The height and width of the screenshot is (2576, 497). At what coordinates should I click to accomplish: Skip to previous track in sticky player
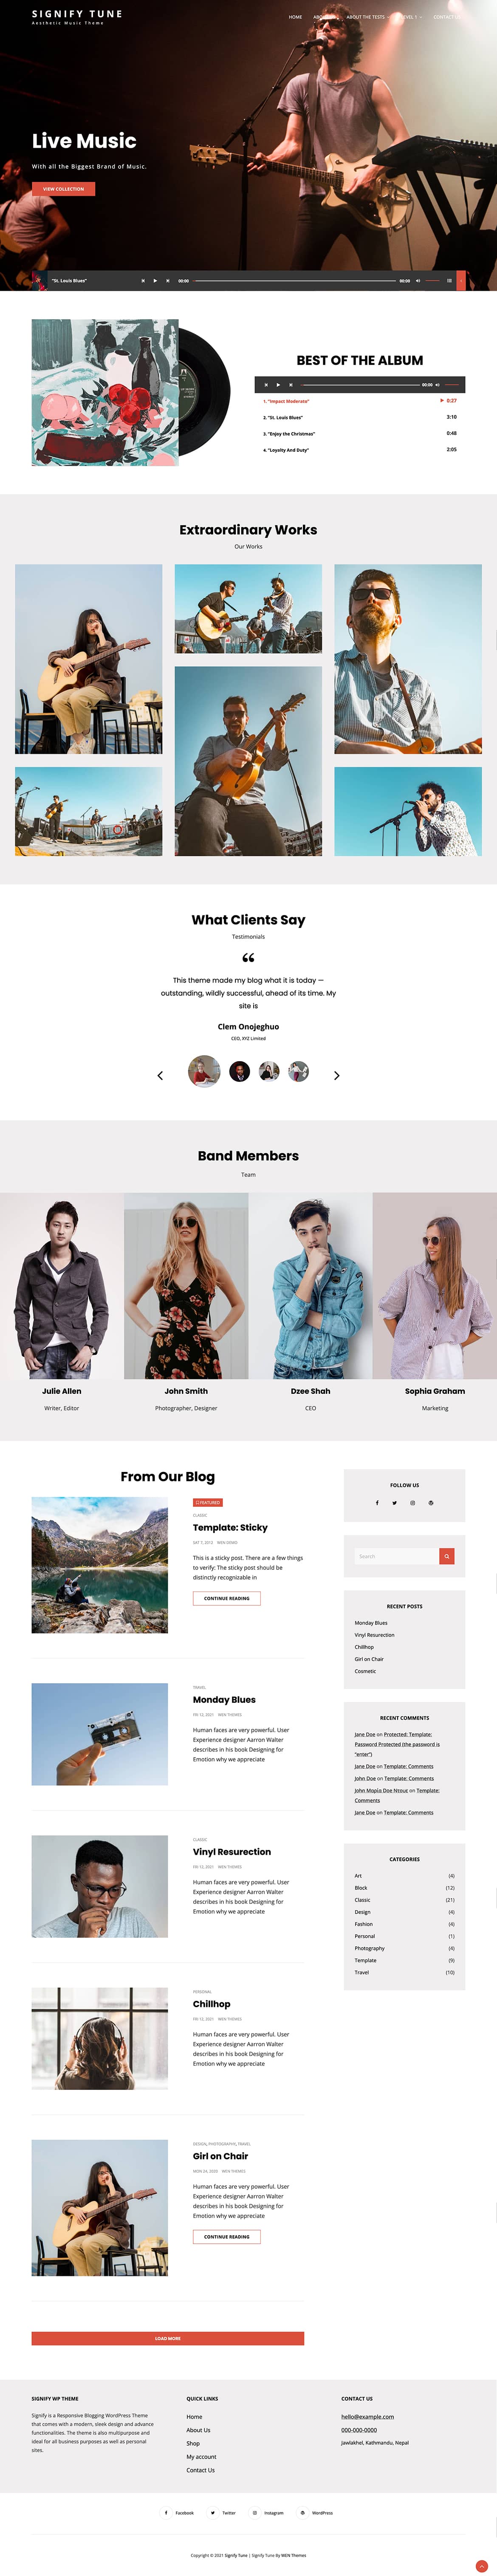tap(143, 281)
